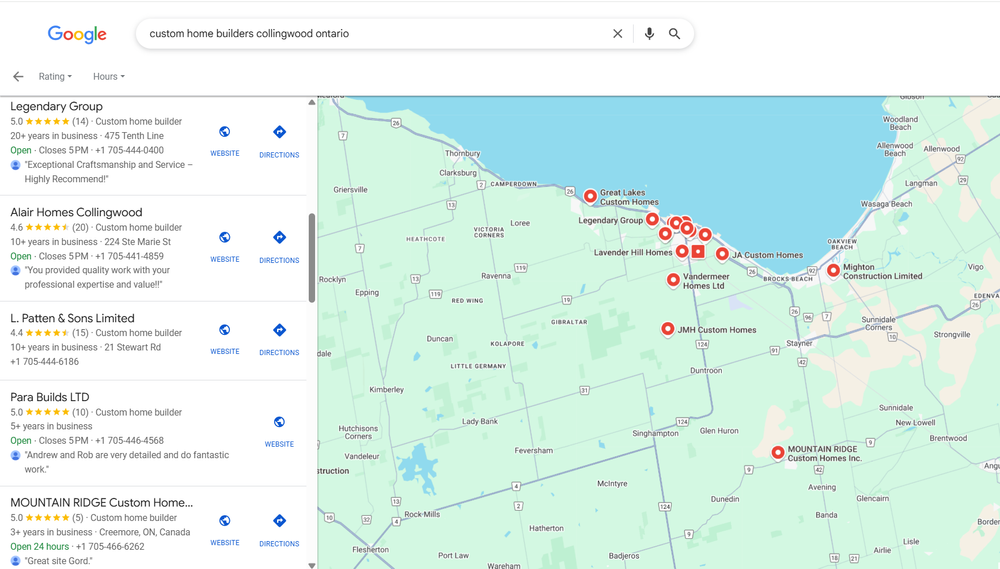Select the Legendary Group map pin

(x=652, y=219)
